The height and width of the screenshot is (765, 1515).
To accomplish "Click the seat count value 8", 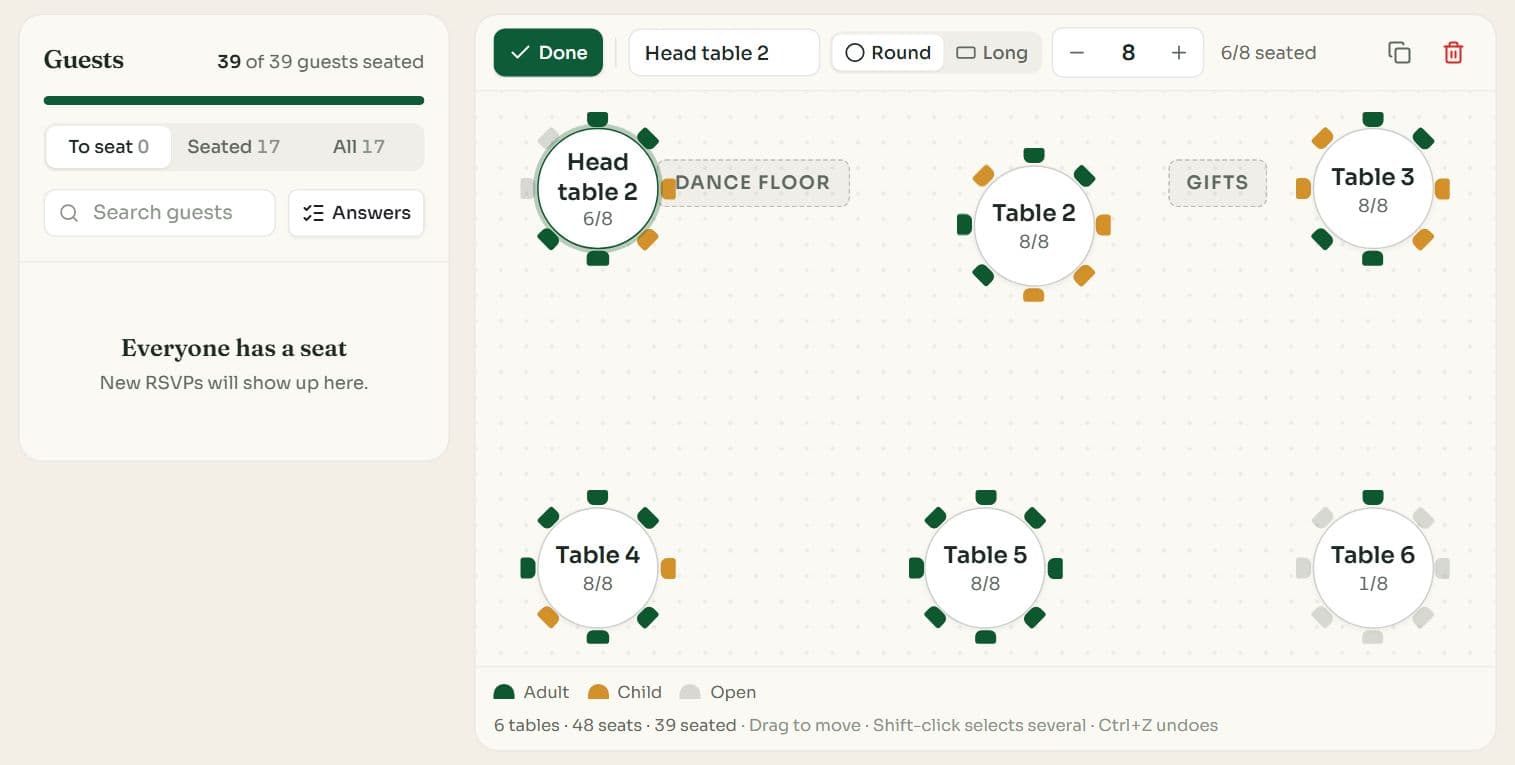I will coord(1128,53).
